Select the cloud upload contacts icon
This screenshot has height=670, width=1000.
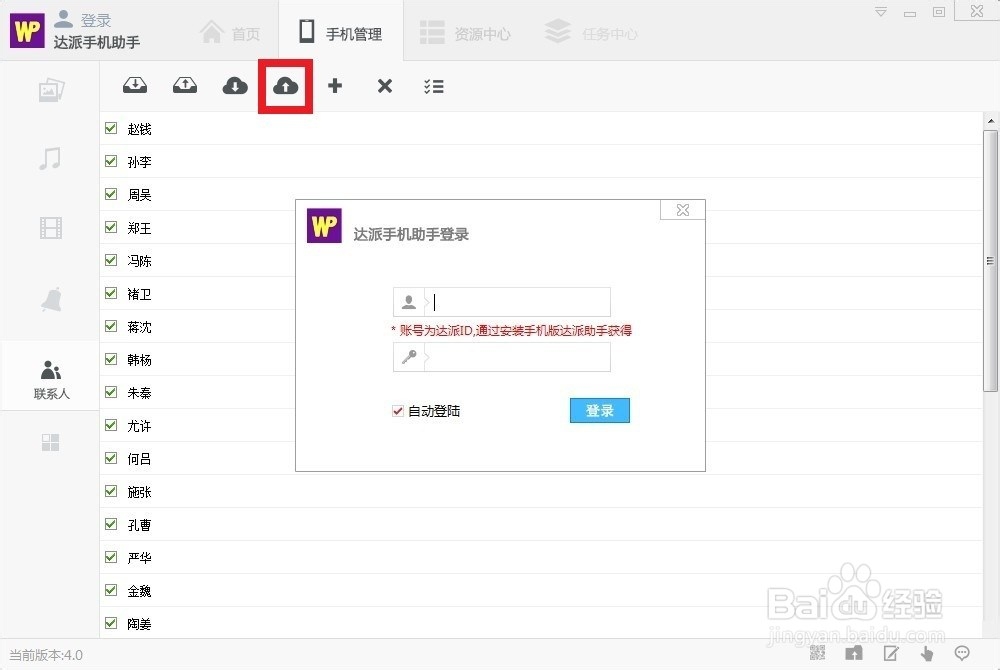click(x=285, y=86)
